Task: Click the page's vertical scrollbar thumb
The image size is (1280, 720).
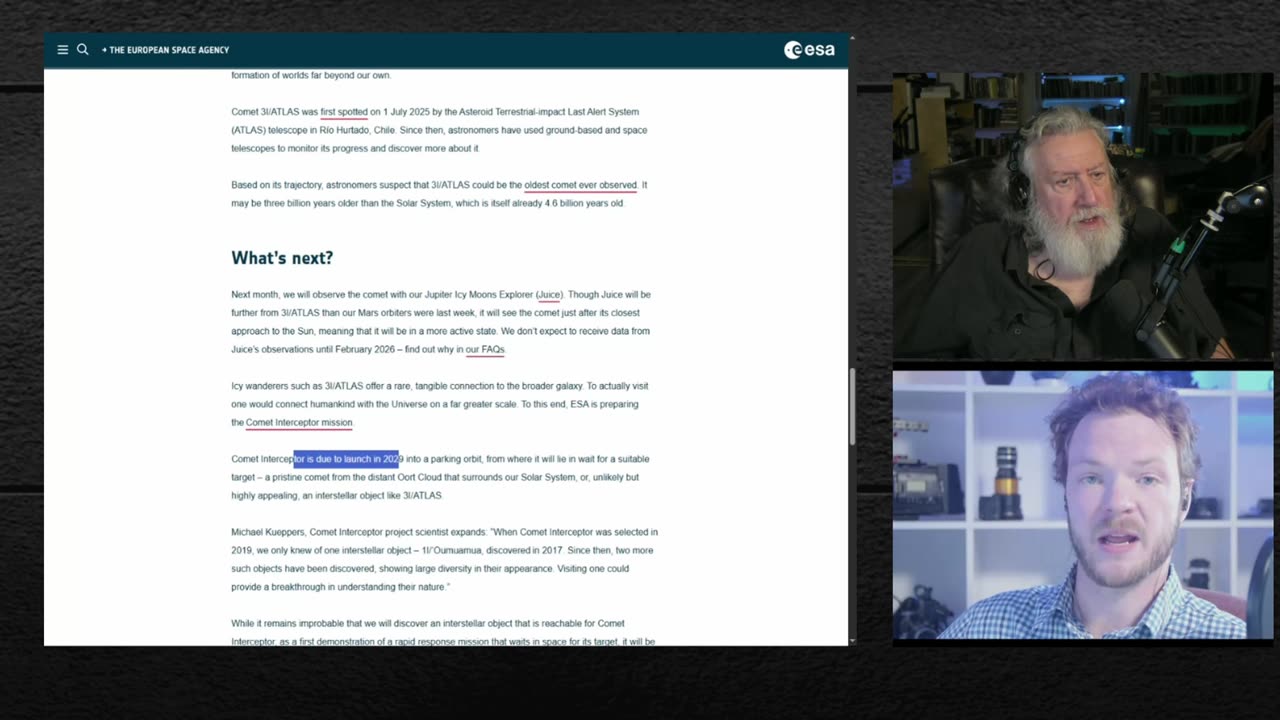Action: tap(852, 405)
